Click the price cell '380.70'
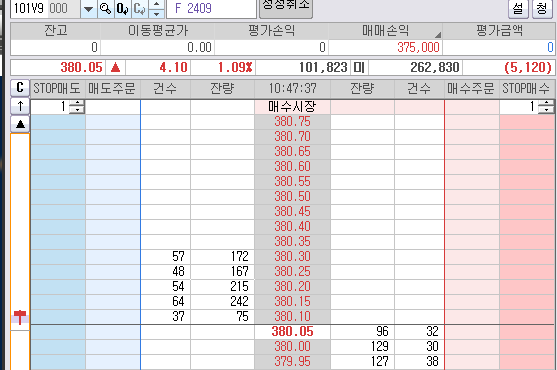 click(292, 137)
